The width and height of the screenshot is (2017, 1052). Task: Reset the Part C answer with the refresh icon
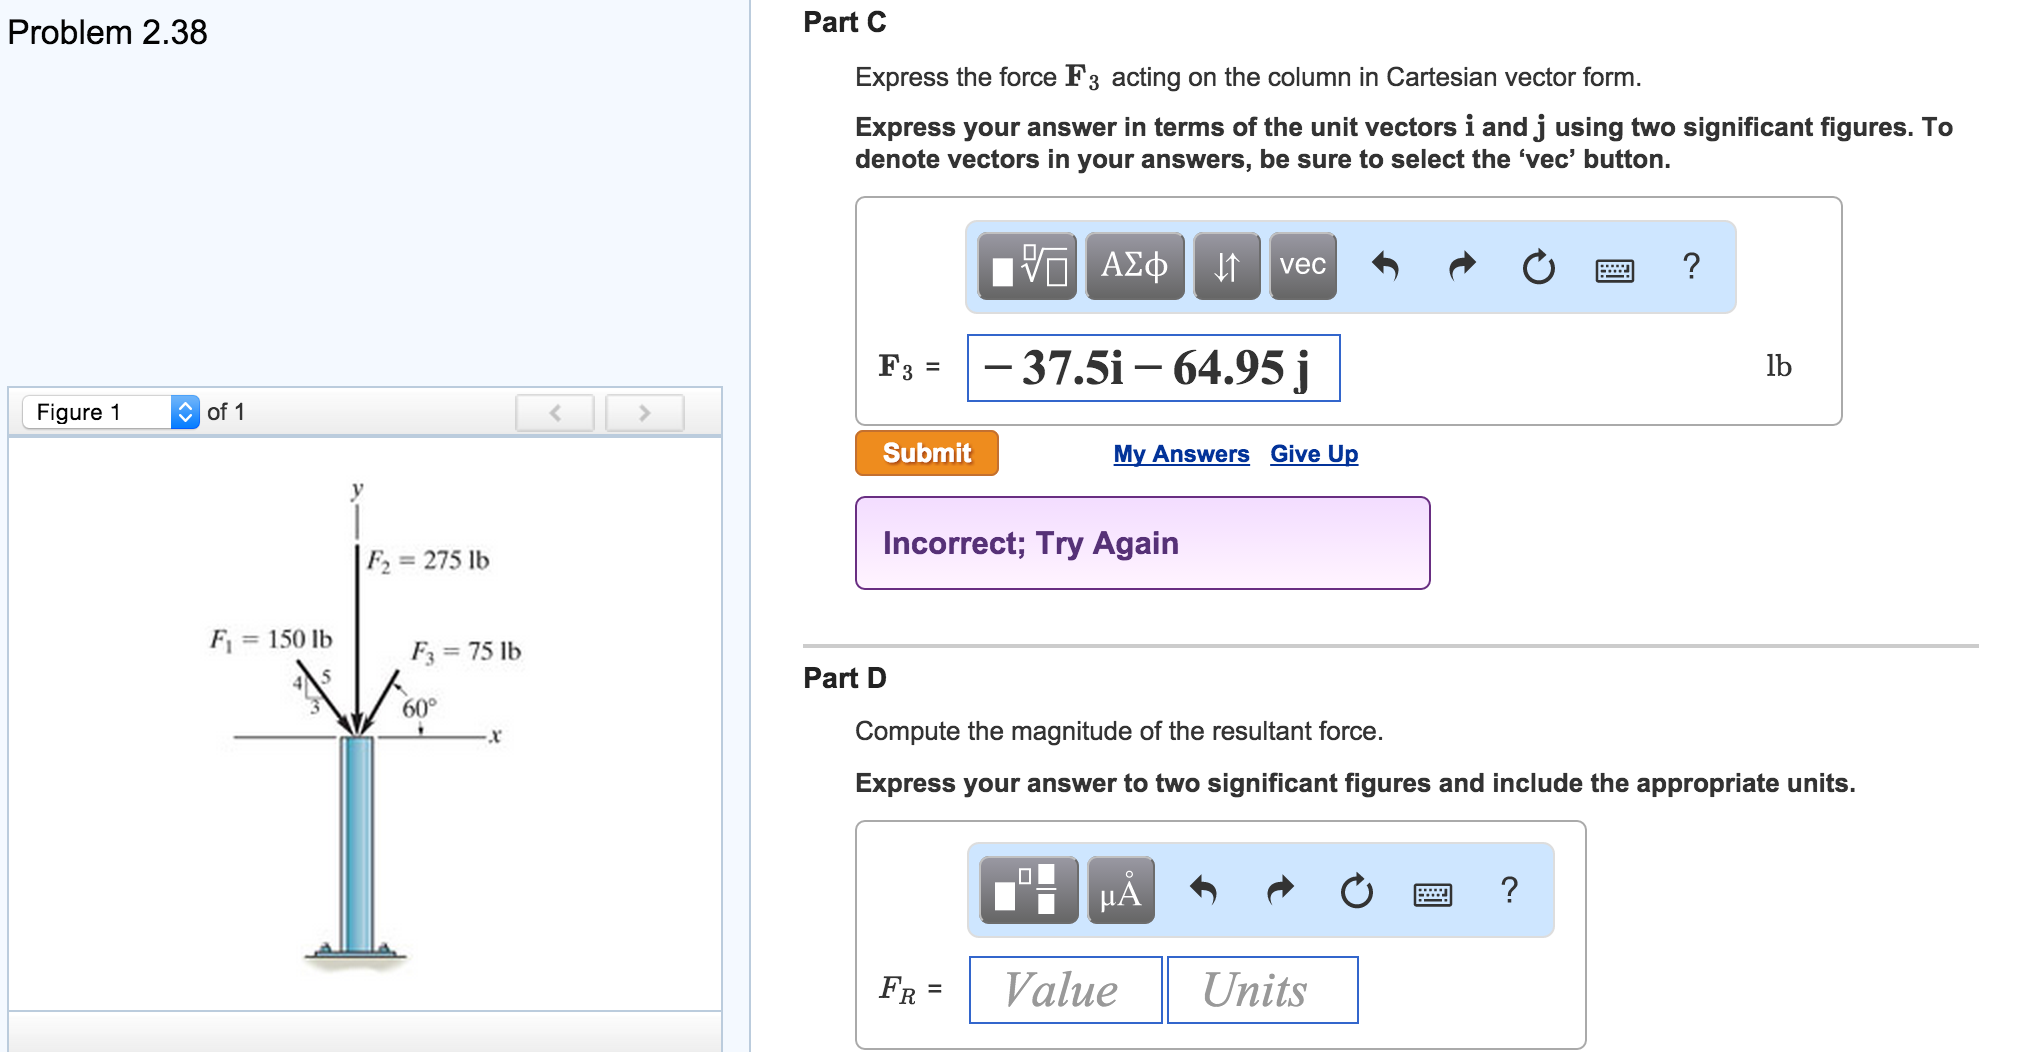(1538, 266)
